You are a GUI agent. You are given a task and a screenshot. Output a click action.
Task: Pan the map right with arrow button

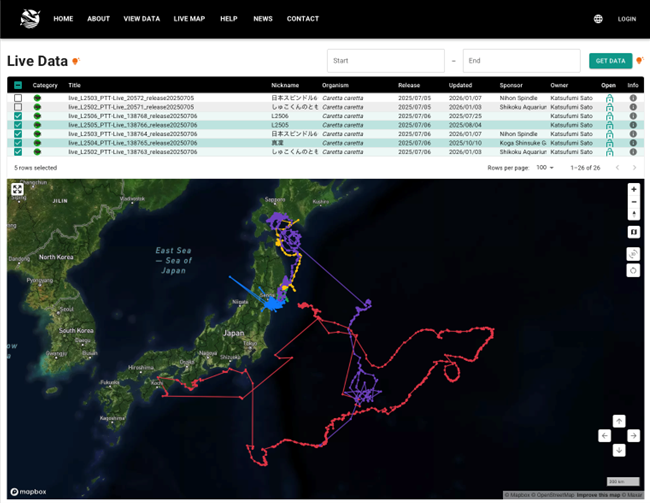[x=633, y=435]
